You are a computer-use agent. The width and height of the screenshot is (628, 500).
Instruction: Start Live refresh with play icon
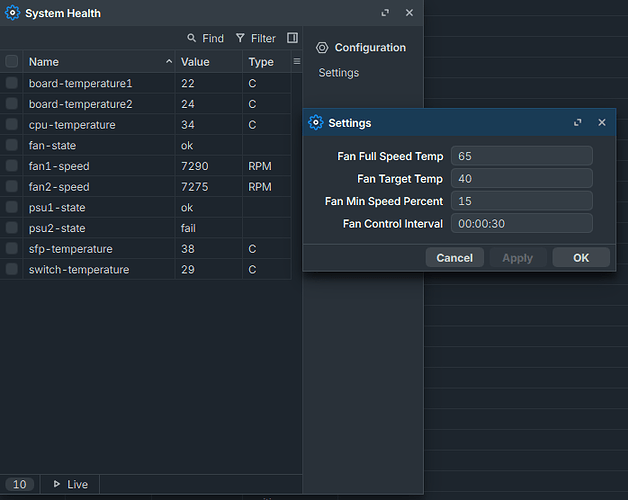[x=69, y=484]
